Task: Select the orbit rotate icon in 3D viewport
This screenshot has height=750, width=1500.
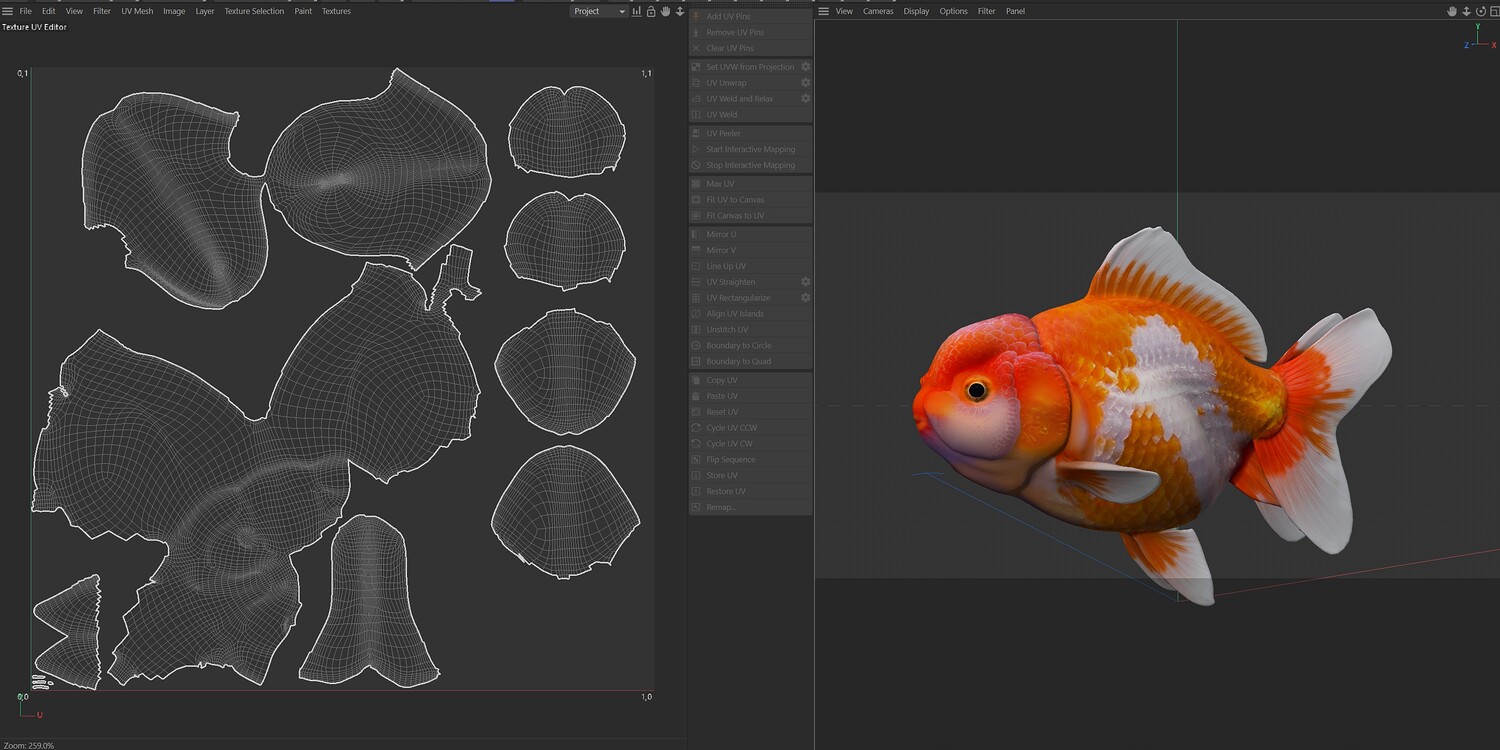Action: tap(1481, 11)
